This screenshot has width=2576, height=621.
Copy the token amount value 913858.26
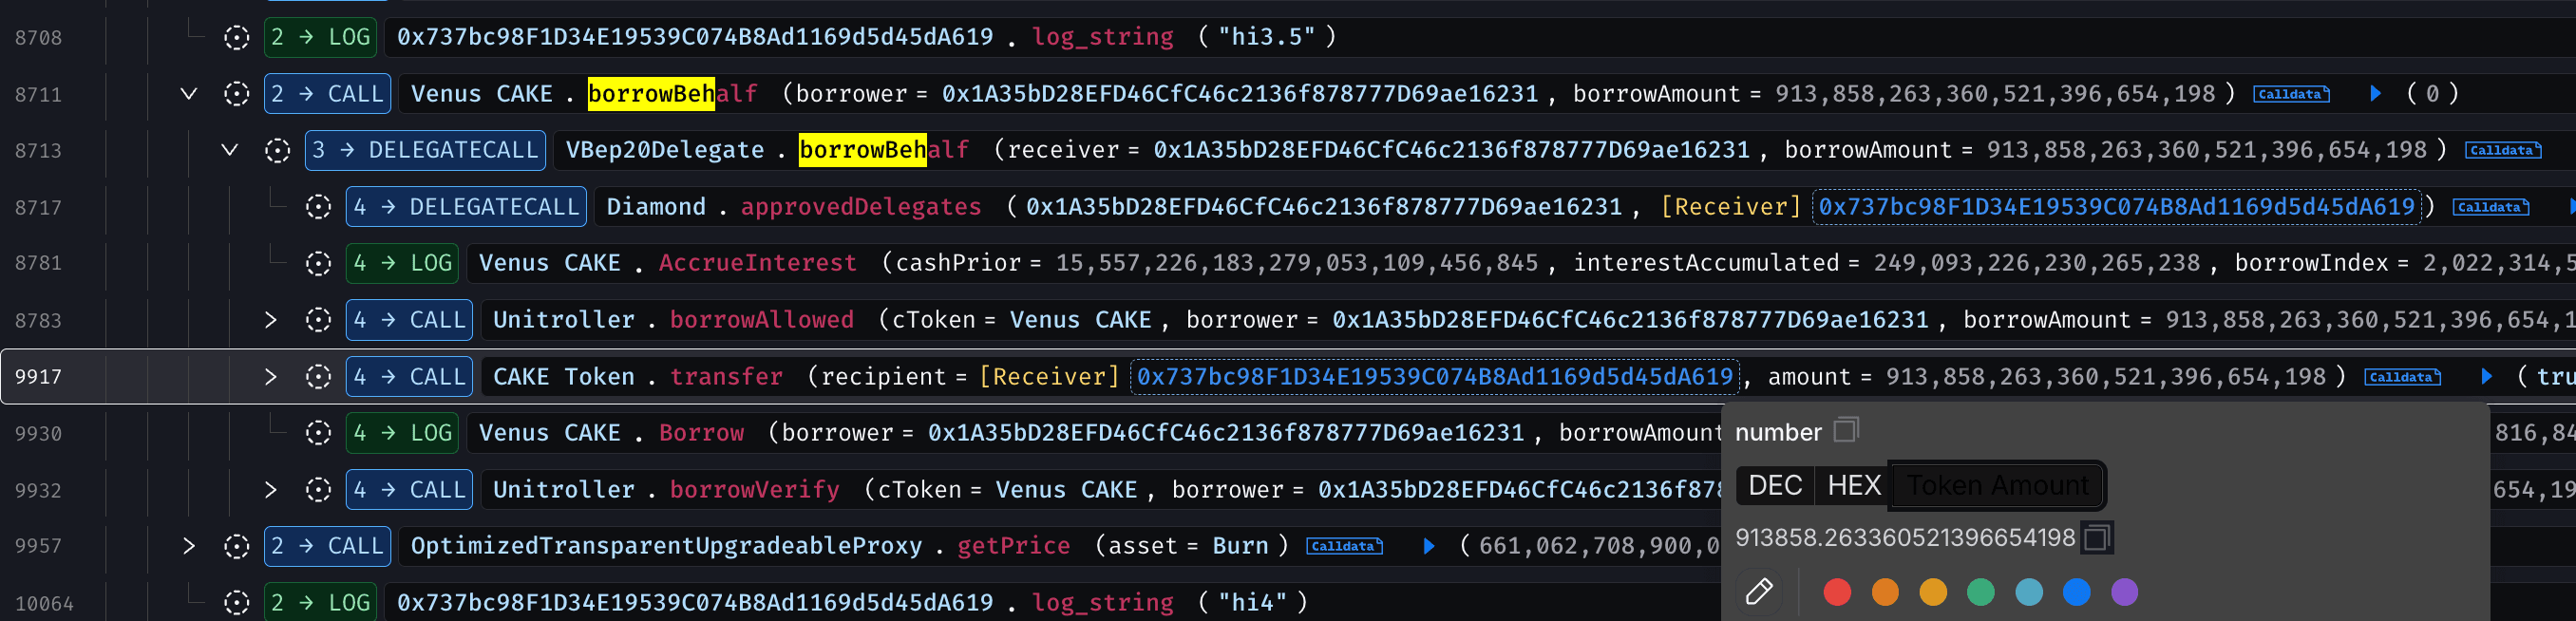2096,538
